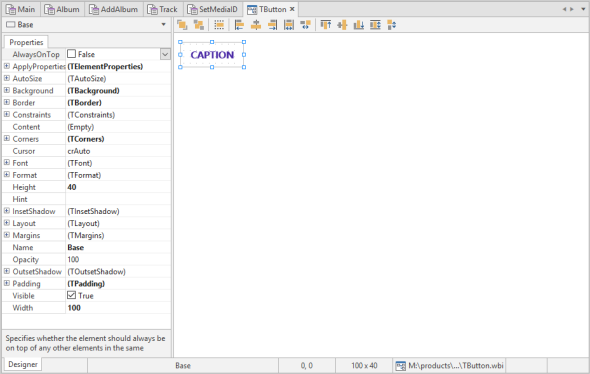The width and height of the screenshot is (590, 374).
Task: Align selected elements to the left edge
Action: click(x=239, y=25)
